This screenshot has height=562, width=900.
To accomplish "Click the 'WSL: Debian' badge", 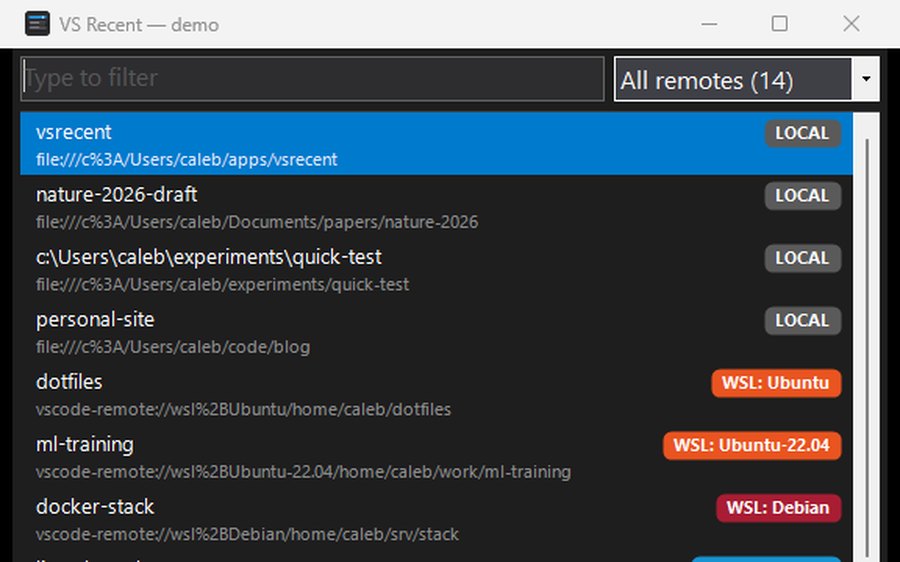I will pos(778,508).
